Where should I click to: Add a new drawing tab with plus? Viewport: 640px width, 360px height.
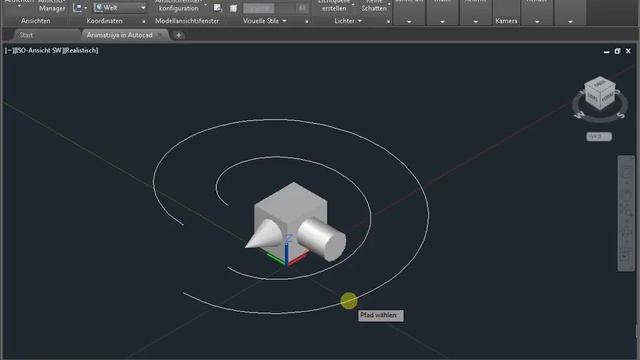[179, 36]
